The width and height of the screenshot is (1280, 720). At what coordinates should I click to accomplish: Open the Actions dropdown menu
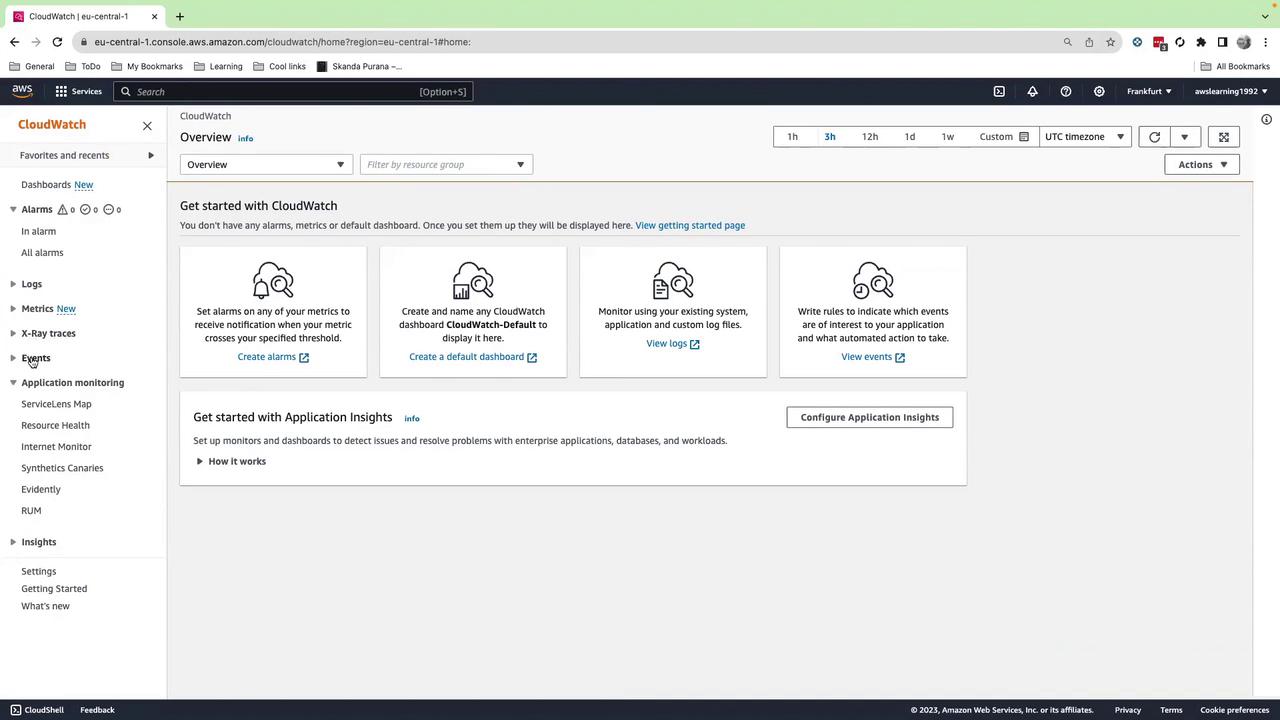[x=1202, y=165]
